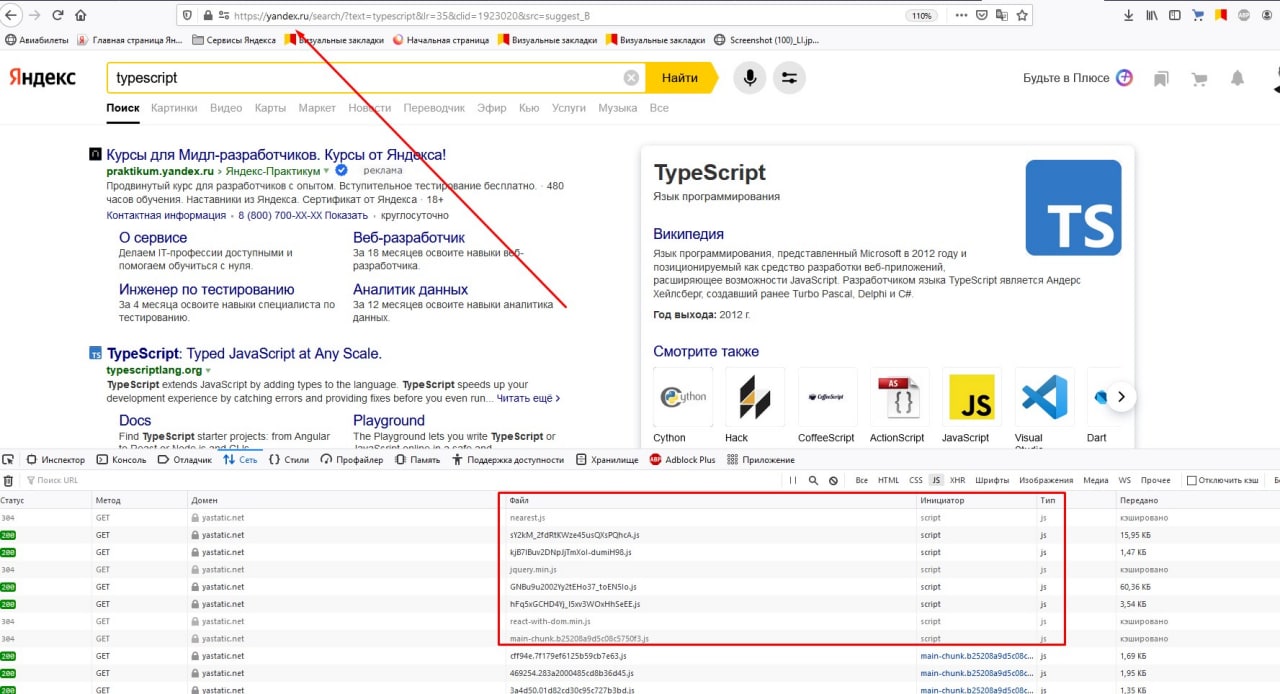Open the 110% zoom level indicator
This screenshot has width=1280, height=694.
[x=920, y=15]
